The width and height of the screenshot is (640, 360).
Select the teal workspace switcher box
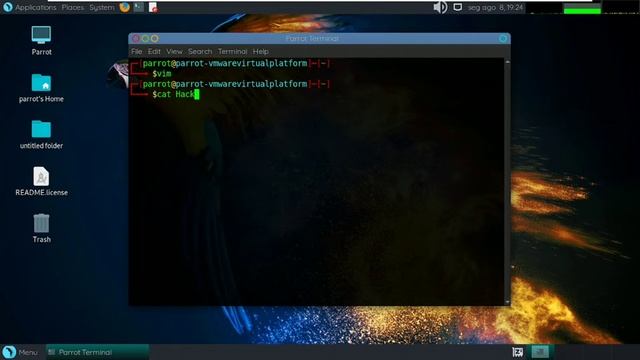pos(540,352)
